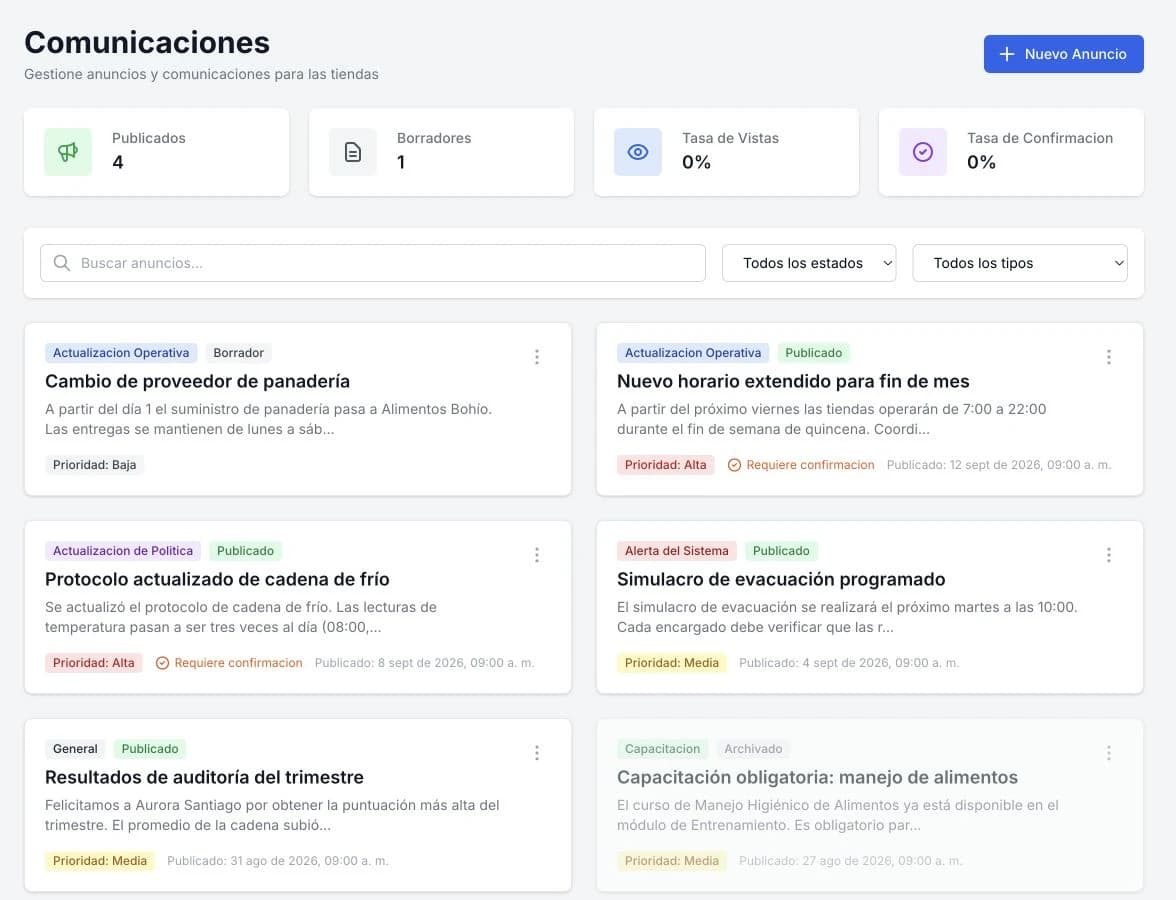This screenshot has height=900, width=1176.
Task: Click the Publicados stat label
Action: (x=148, y=138)
